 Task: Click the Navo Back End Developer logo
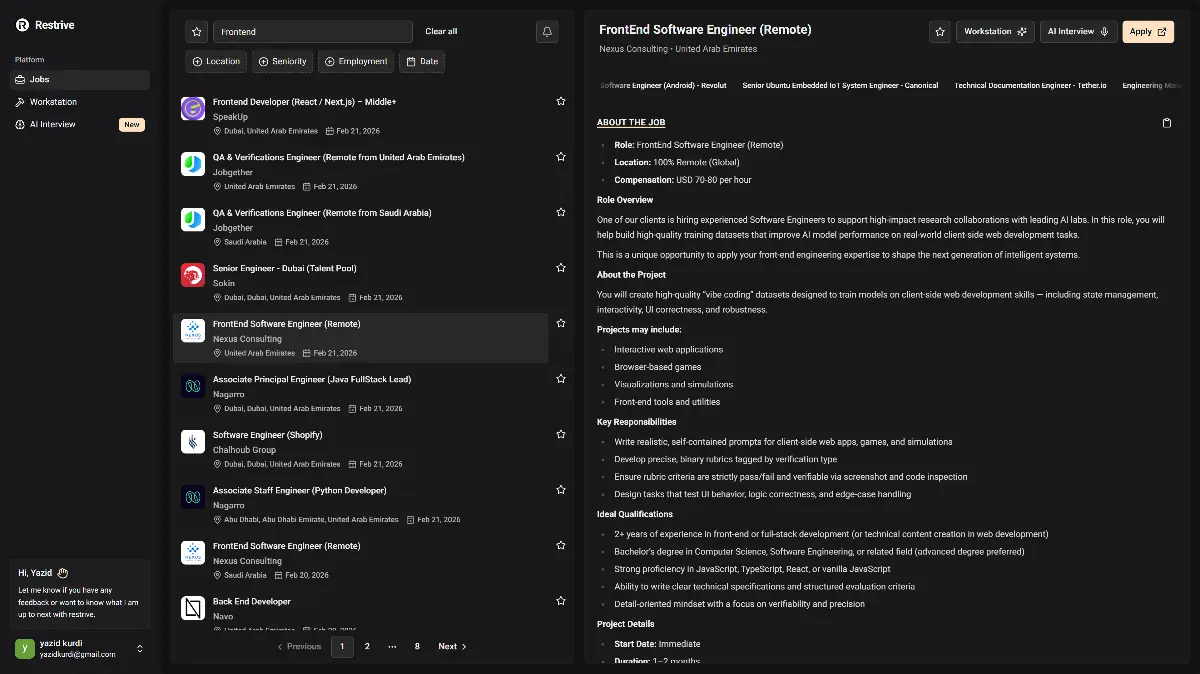tap(193, 607)
